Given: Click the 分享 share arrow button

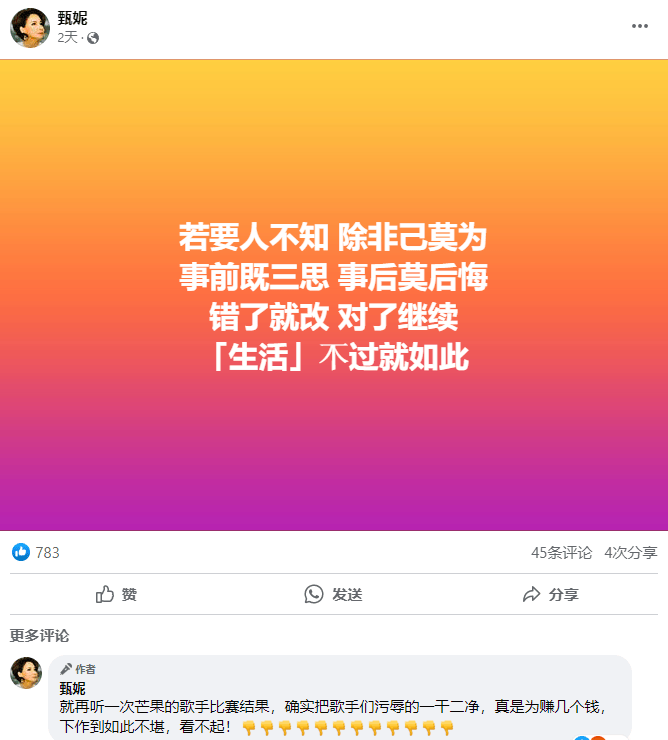Looking at the screenshot, I should pyautogui.click(x=550, y=594).
